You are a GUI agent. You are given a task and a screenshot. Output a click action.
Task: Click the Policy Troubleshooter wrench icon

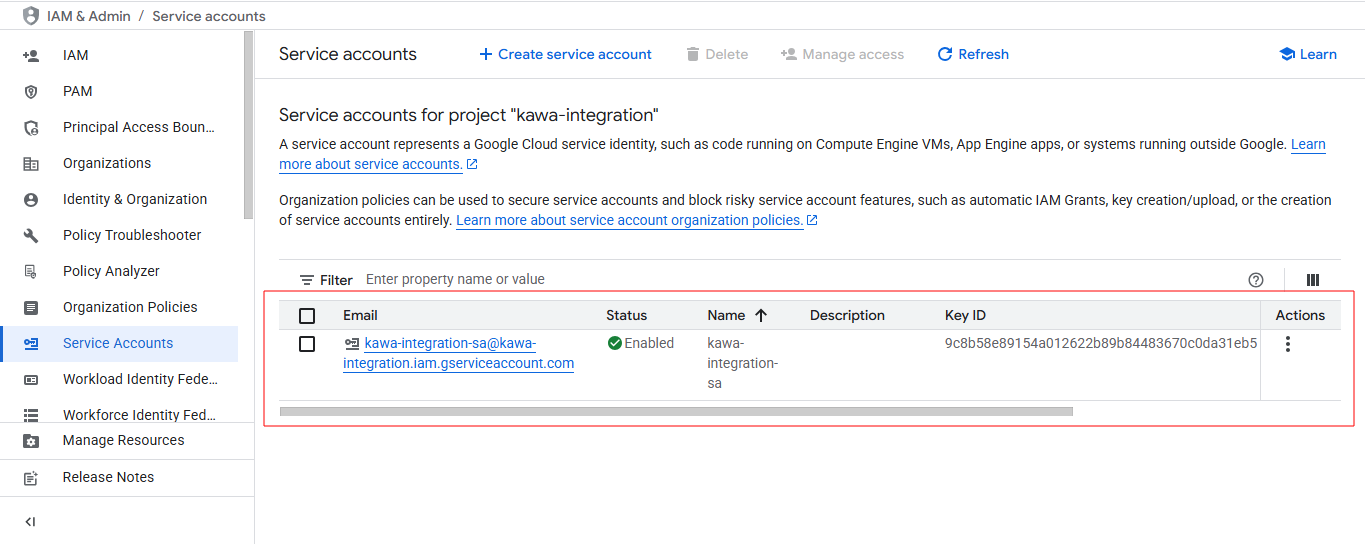(x=31, y=235)
